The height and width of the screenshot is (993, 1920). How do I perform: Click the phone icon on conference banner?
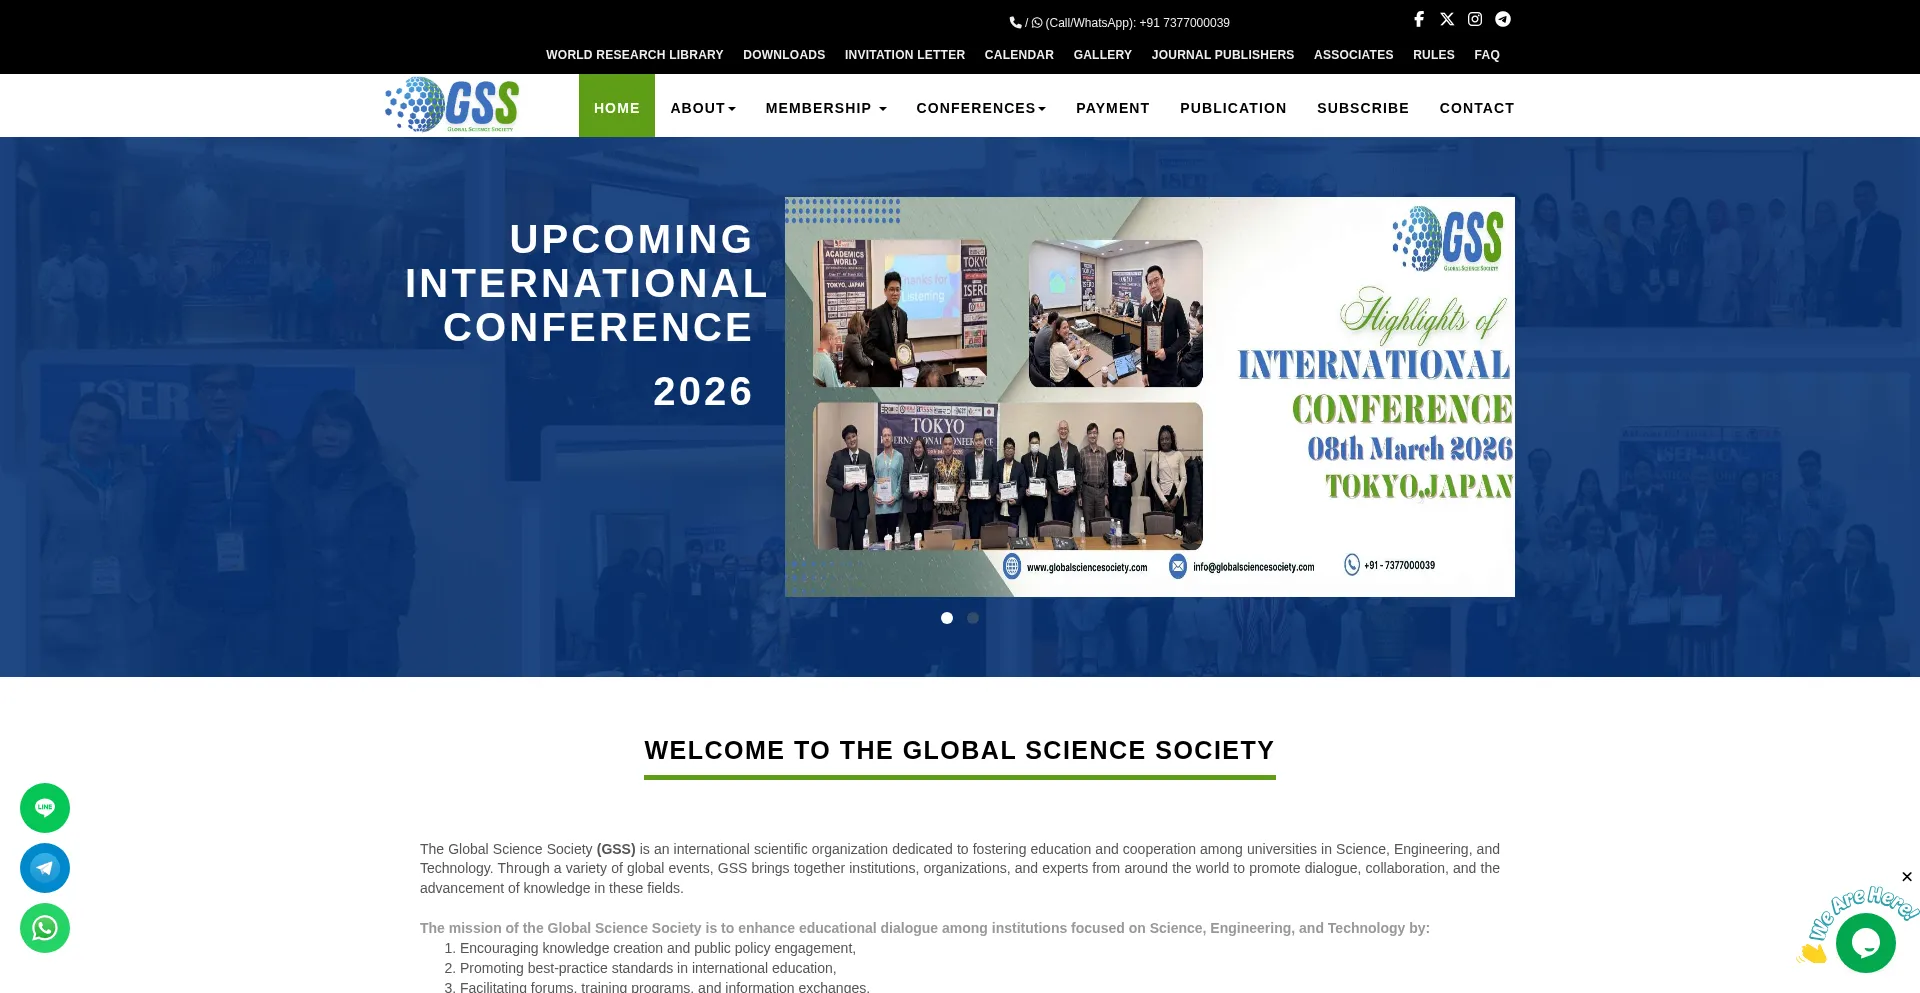(x=1352, y=565)
